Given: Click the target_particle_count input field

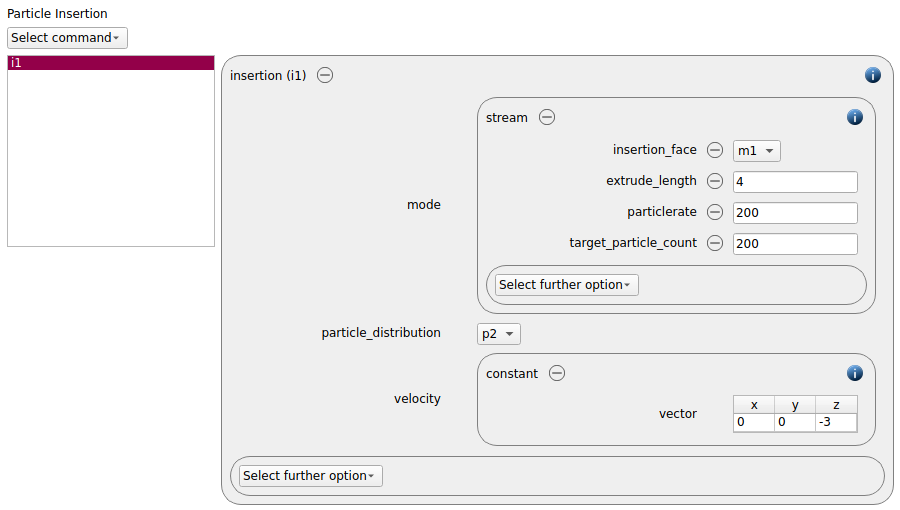Looking at the screenshot, I should click(795, 244).
